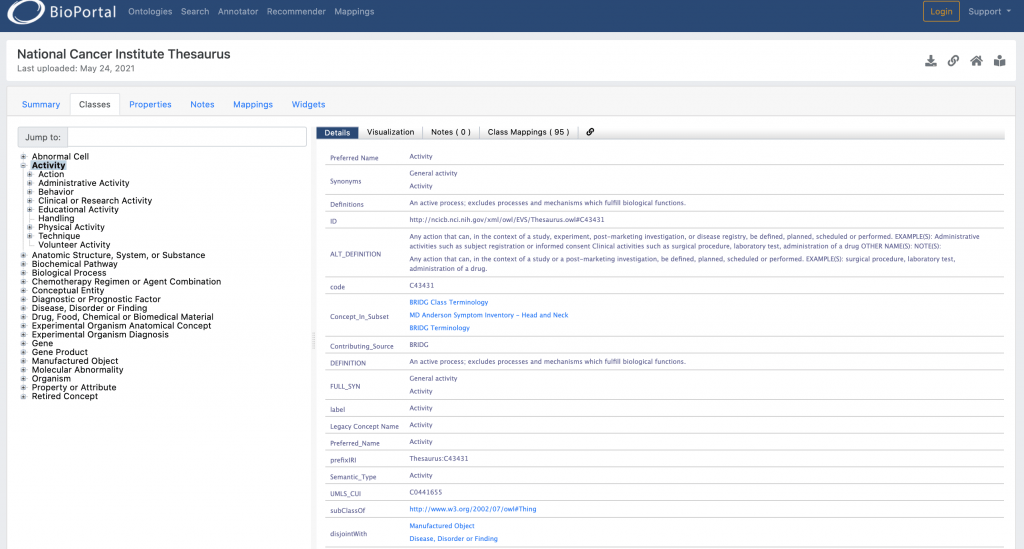The height and width of the screenshot is (549, 1024).
Task: Open the ontology Mappings tab
Action: [253, 104]
